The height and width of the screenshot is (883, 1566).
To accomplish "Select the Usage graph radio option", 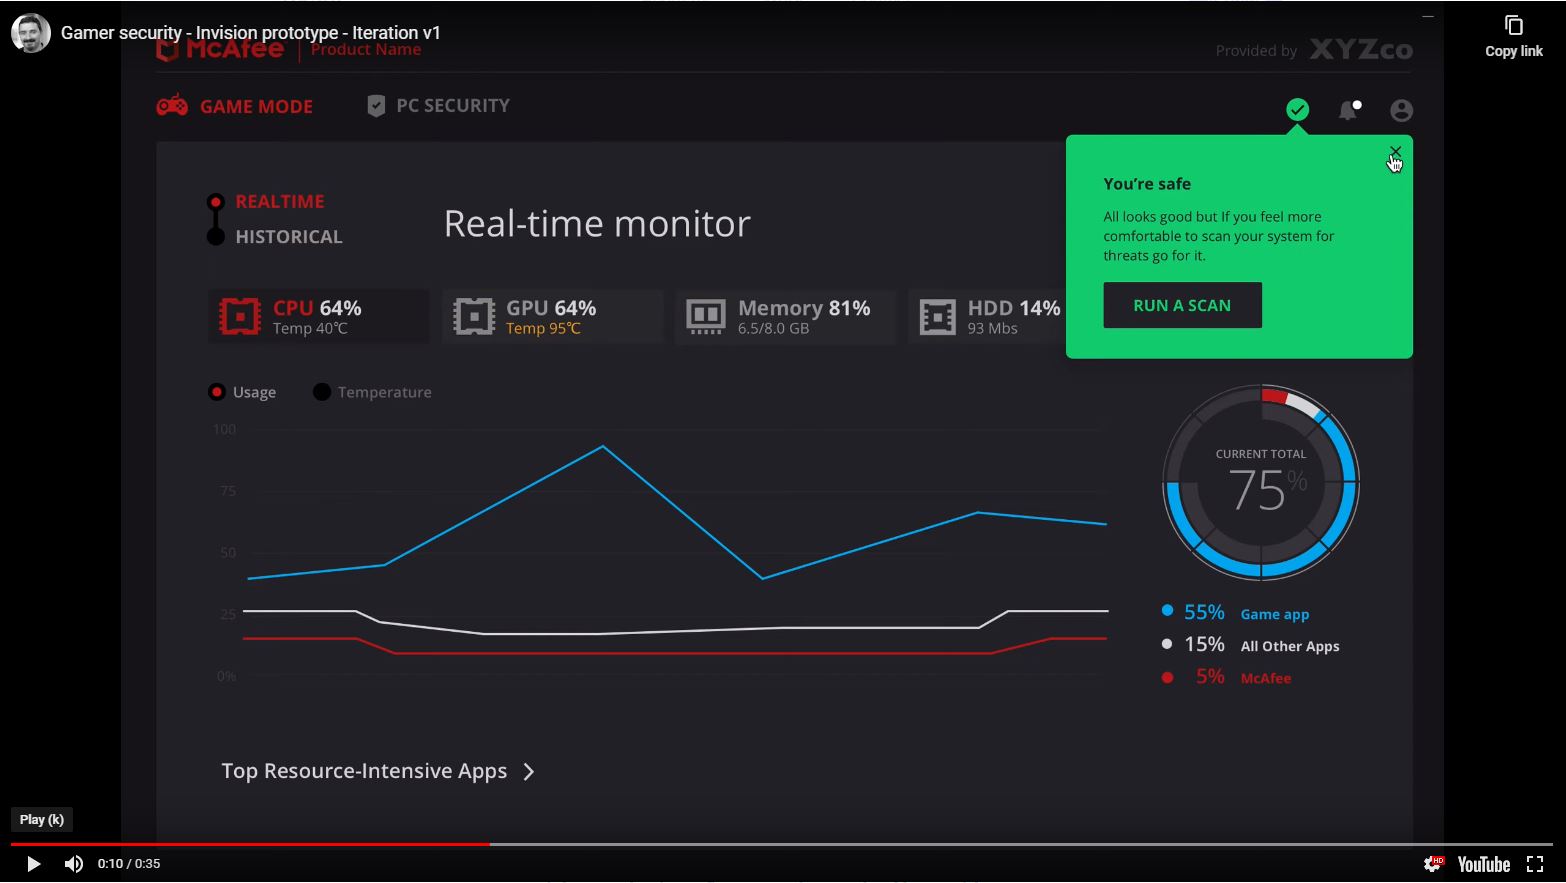I will click(x=217, y=391).
